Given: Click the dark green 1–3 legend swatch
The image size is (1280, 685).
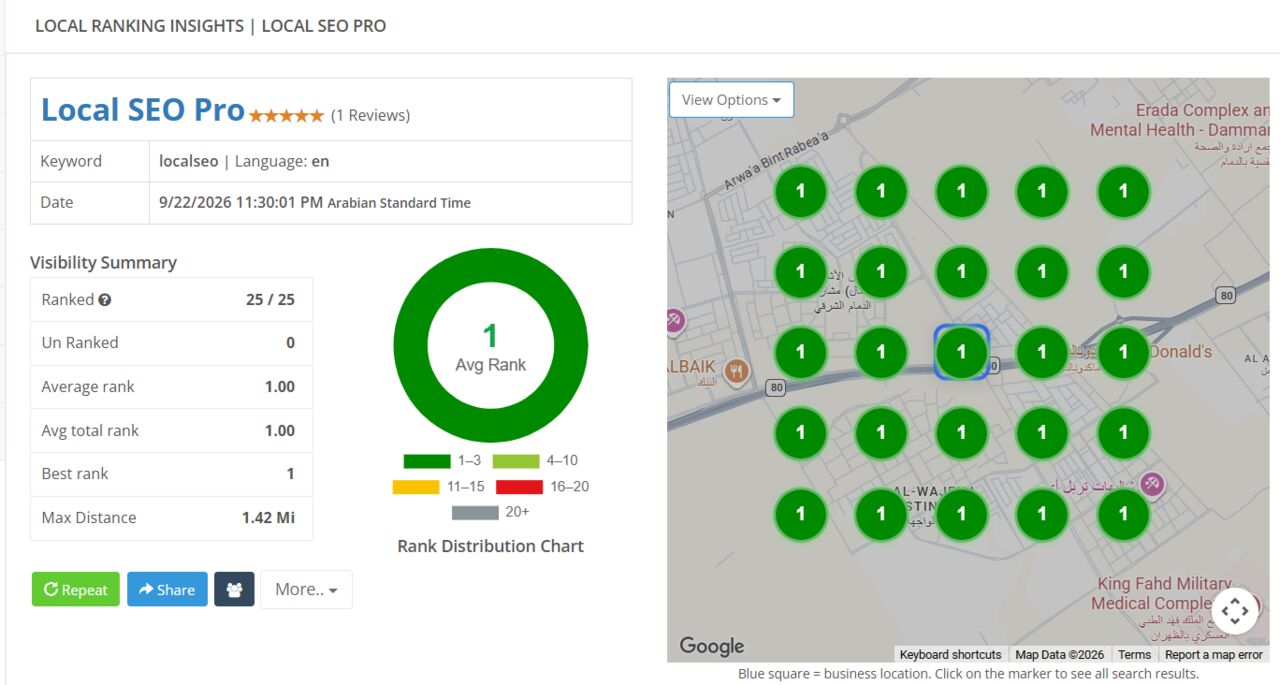Looking at the screenshot, I should tap(427, 461).
